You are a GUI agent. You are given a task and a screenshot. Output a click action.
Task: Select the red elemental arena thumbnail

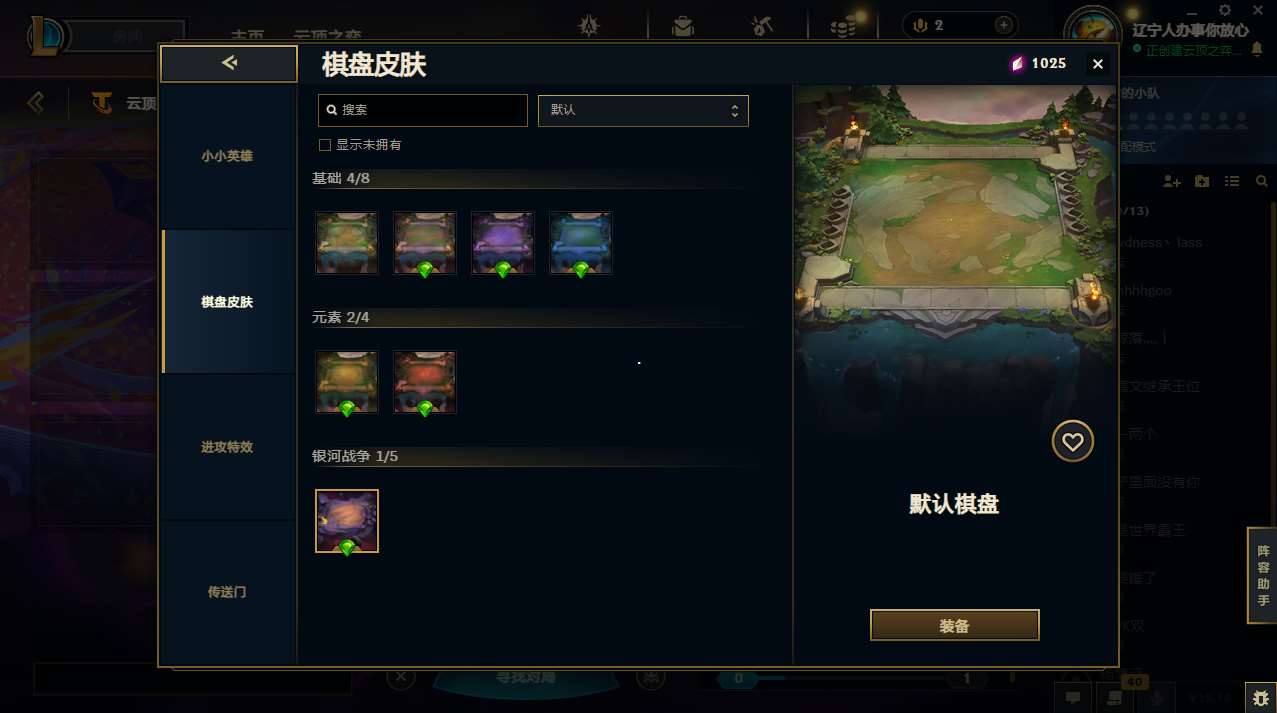point(425,382)
